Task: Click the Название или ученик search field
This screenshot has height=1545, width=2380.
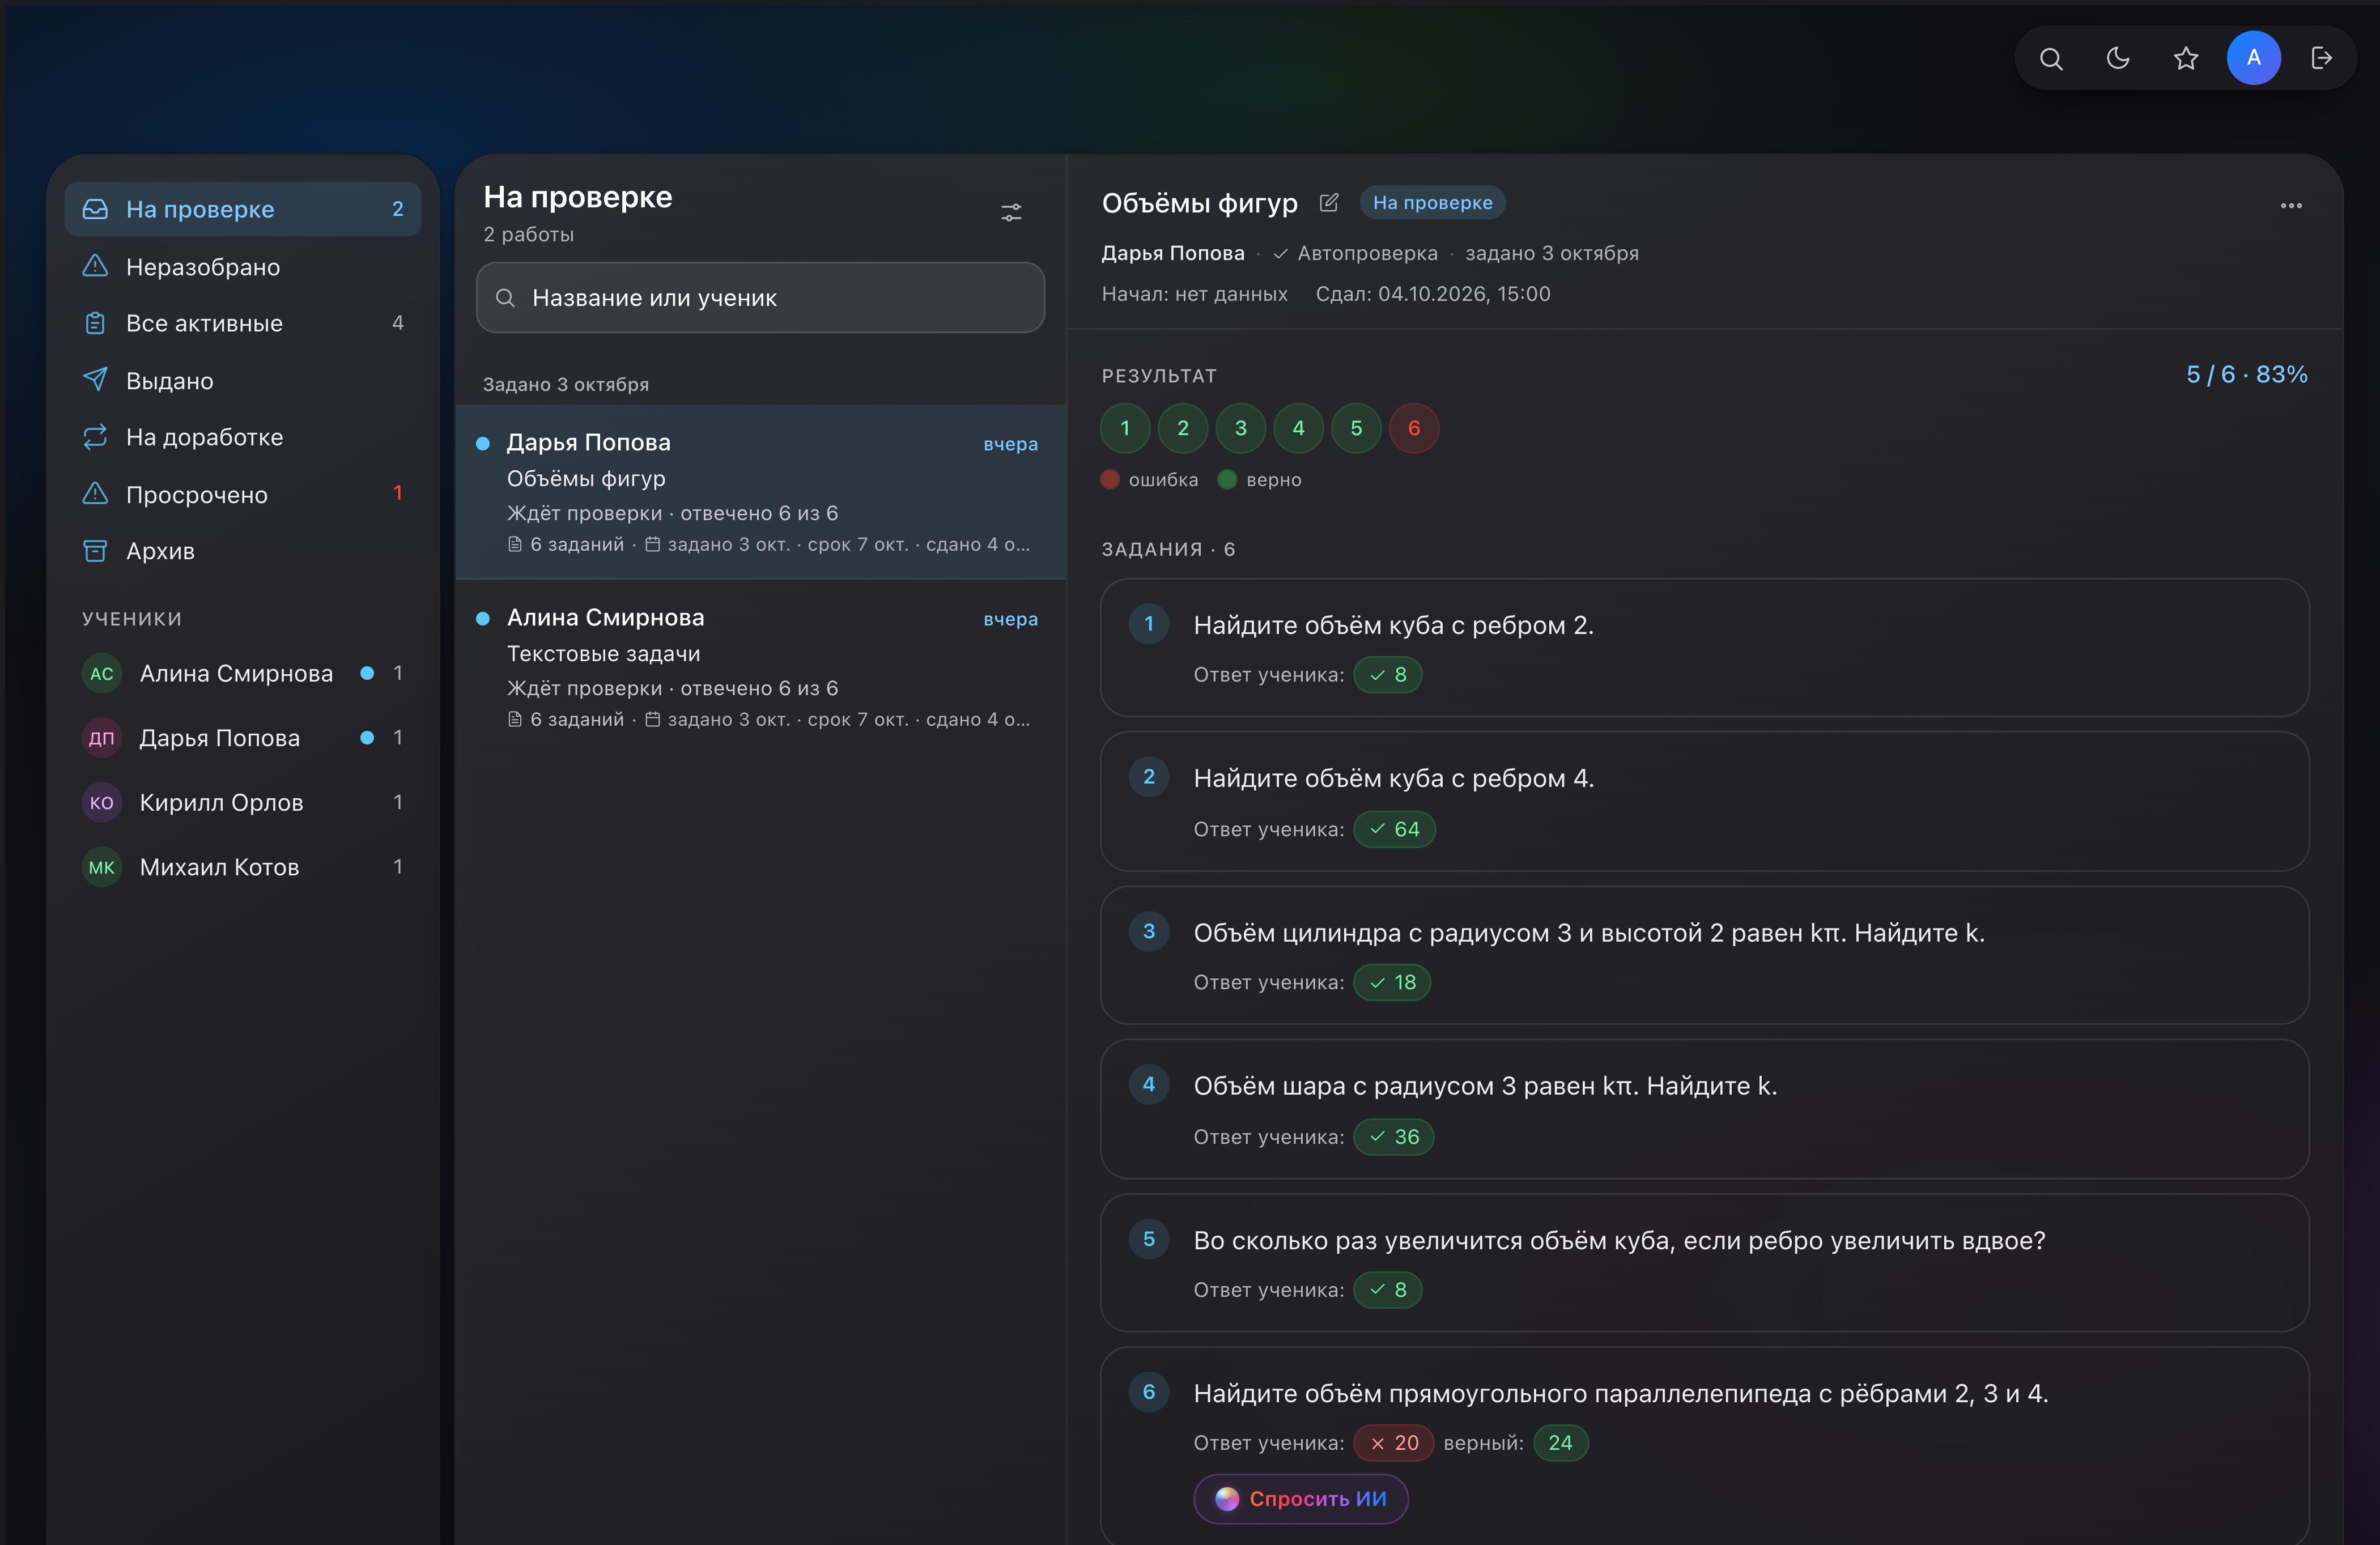Action: [x=760, y=298]
